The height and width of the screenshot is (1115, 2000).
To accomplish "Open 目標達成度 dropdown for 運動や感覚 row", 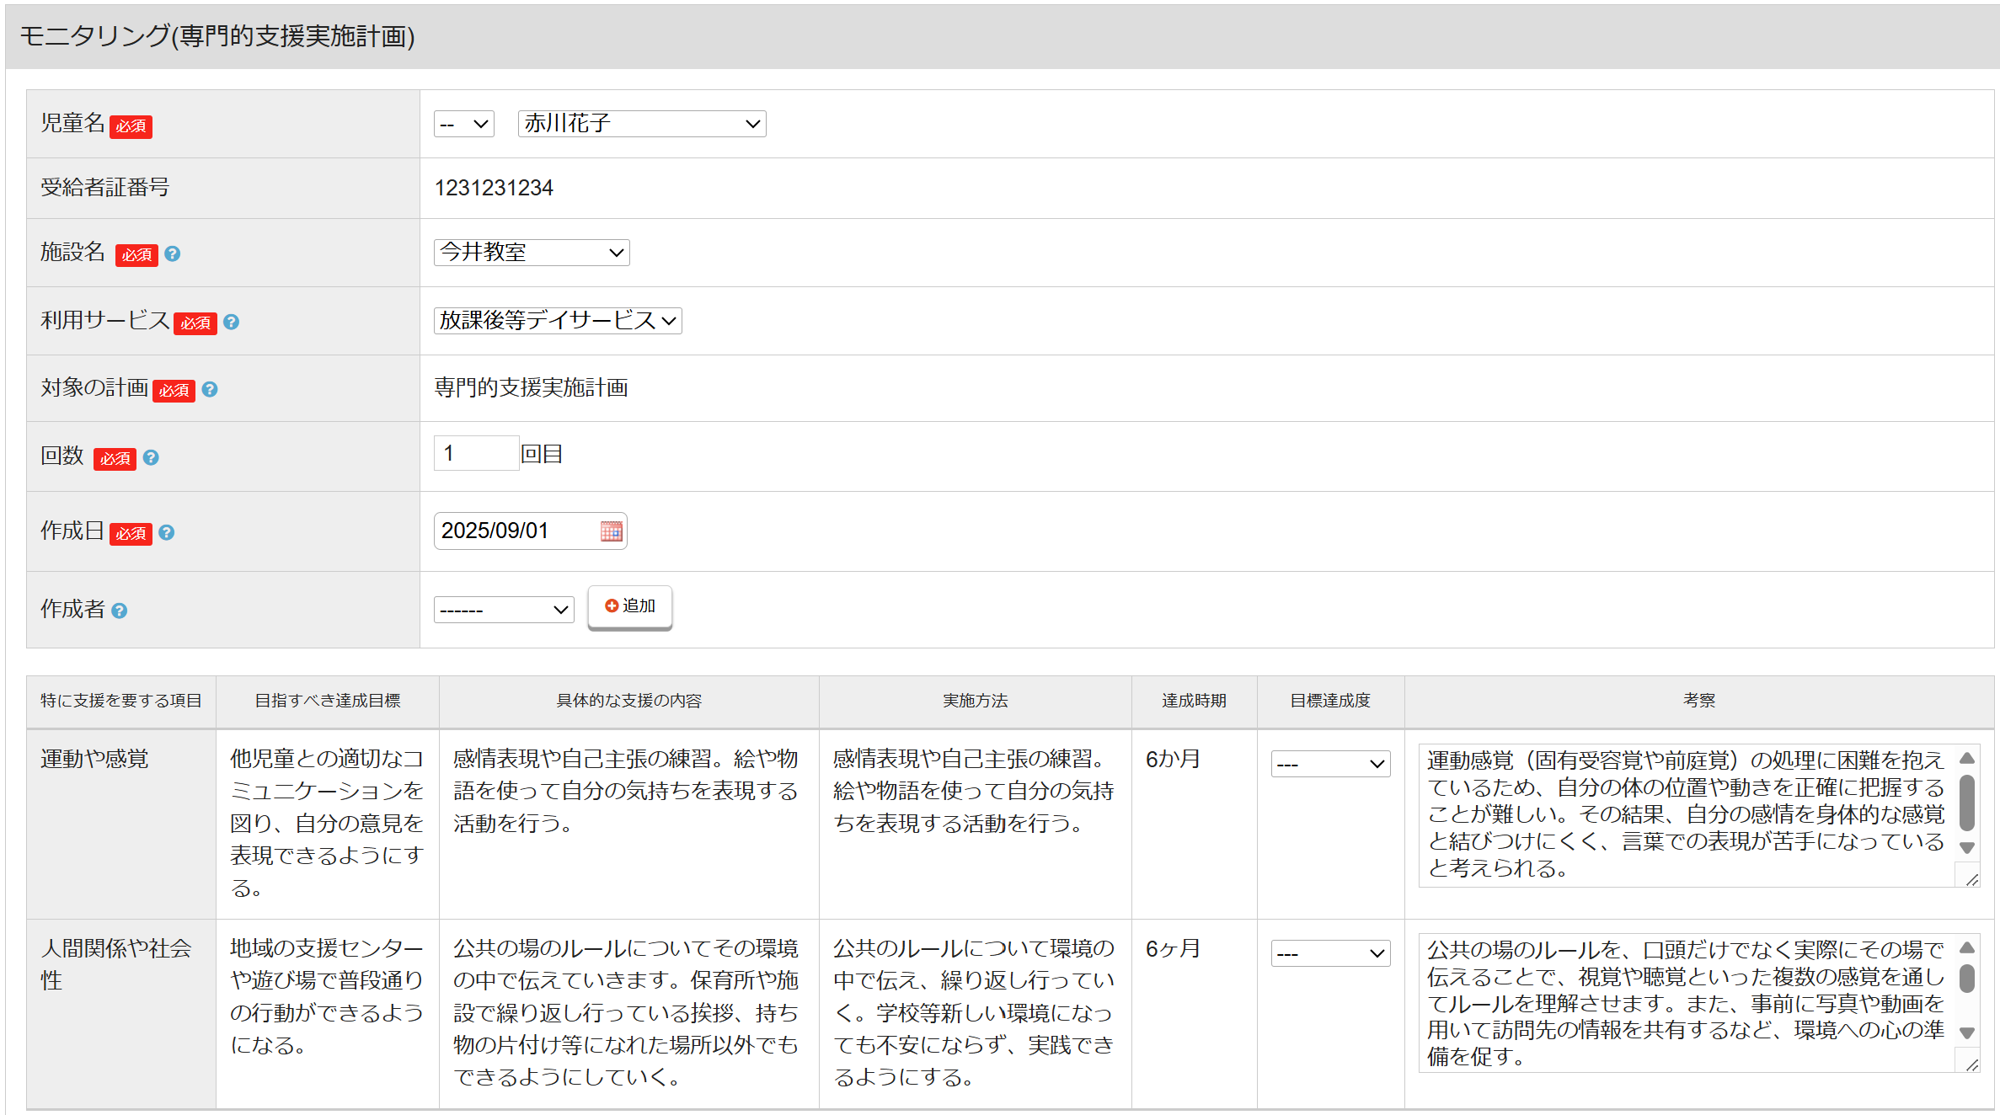I will [x=1329, y=764].
